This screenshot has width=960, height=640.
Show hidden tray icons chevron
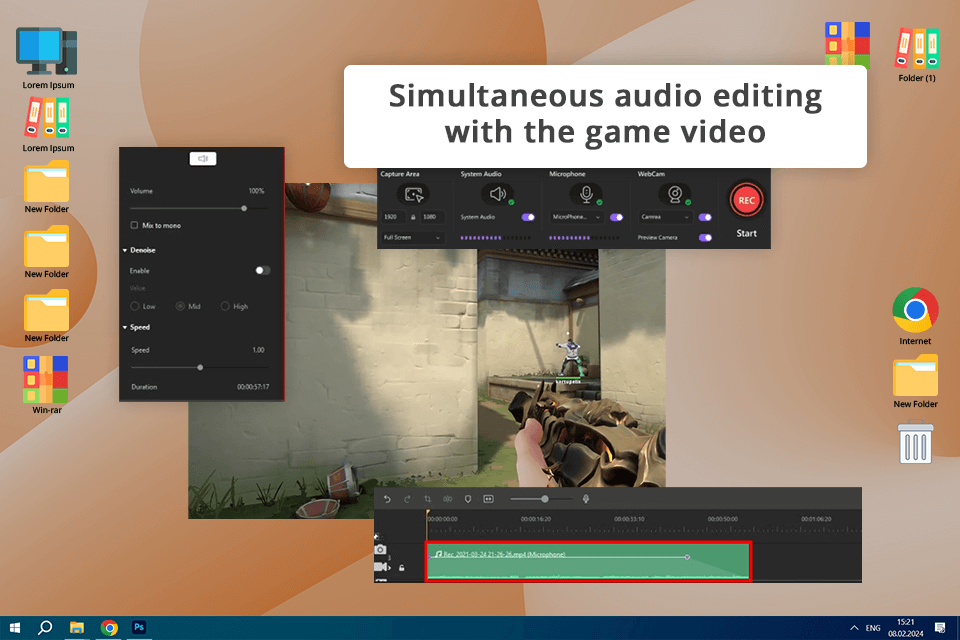(854, 628)
